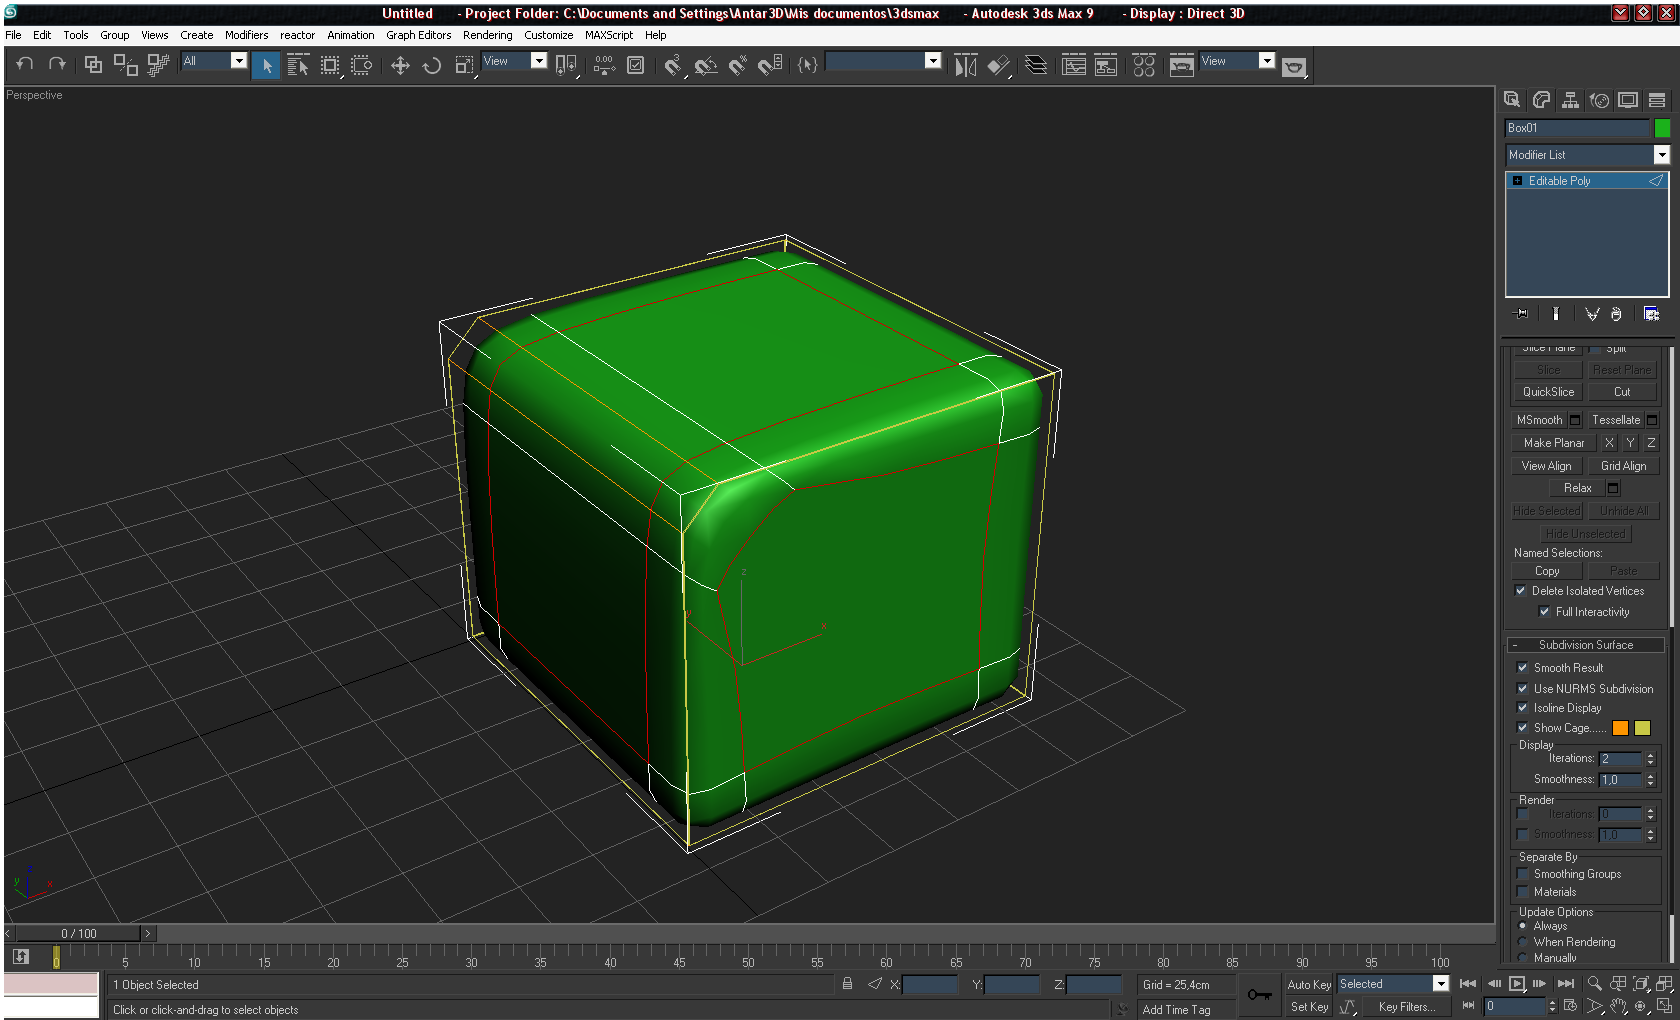The image size is (1680, 1020).
Task: Open the Customize menu
Action: pyautogui.click(x=548, y=35)
